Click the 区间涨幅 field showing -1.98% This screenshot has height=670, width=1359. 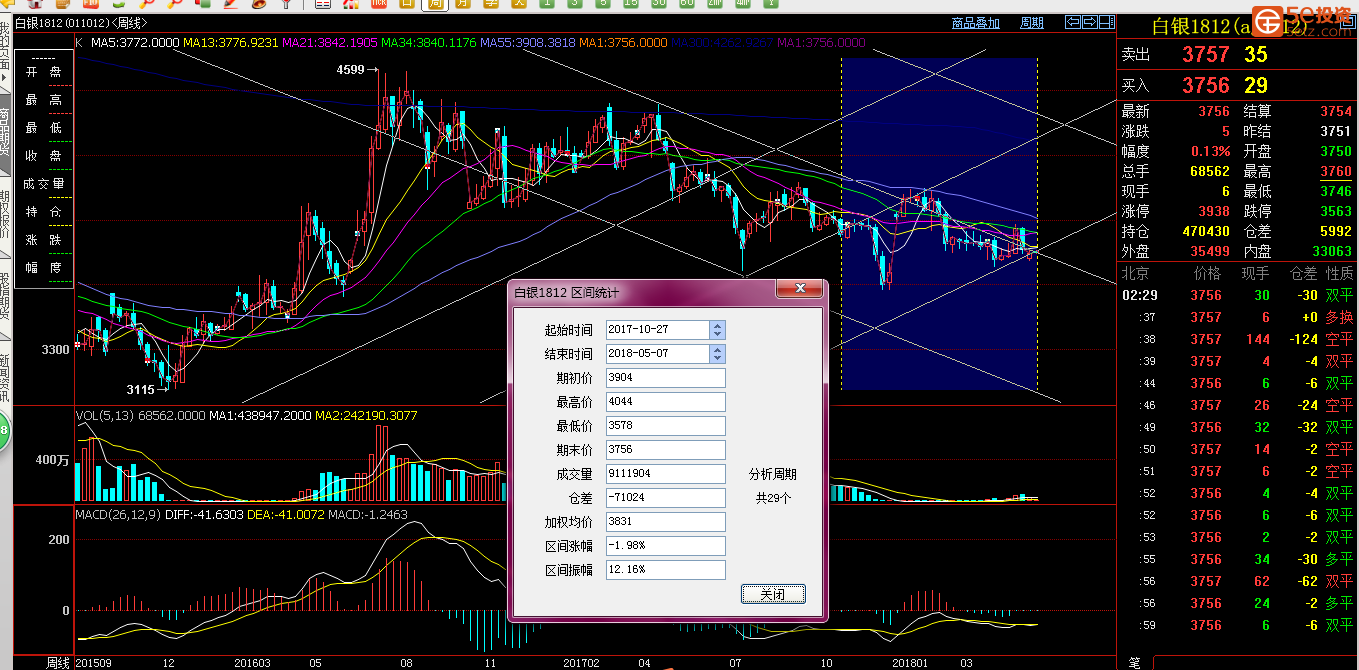click(665, 545)
